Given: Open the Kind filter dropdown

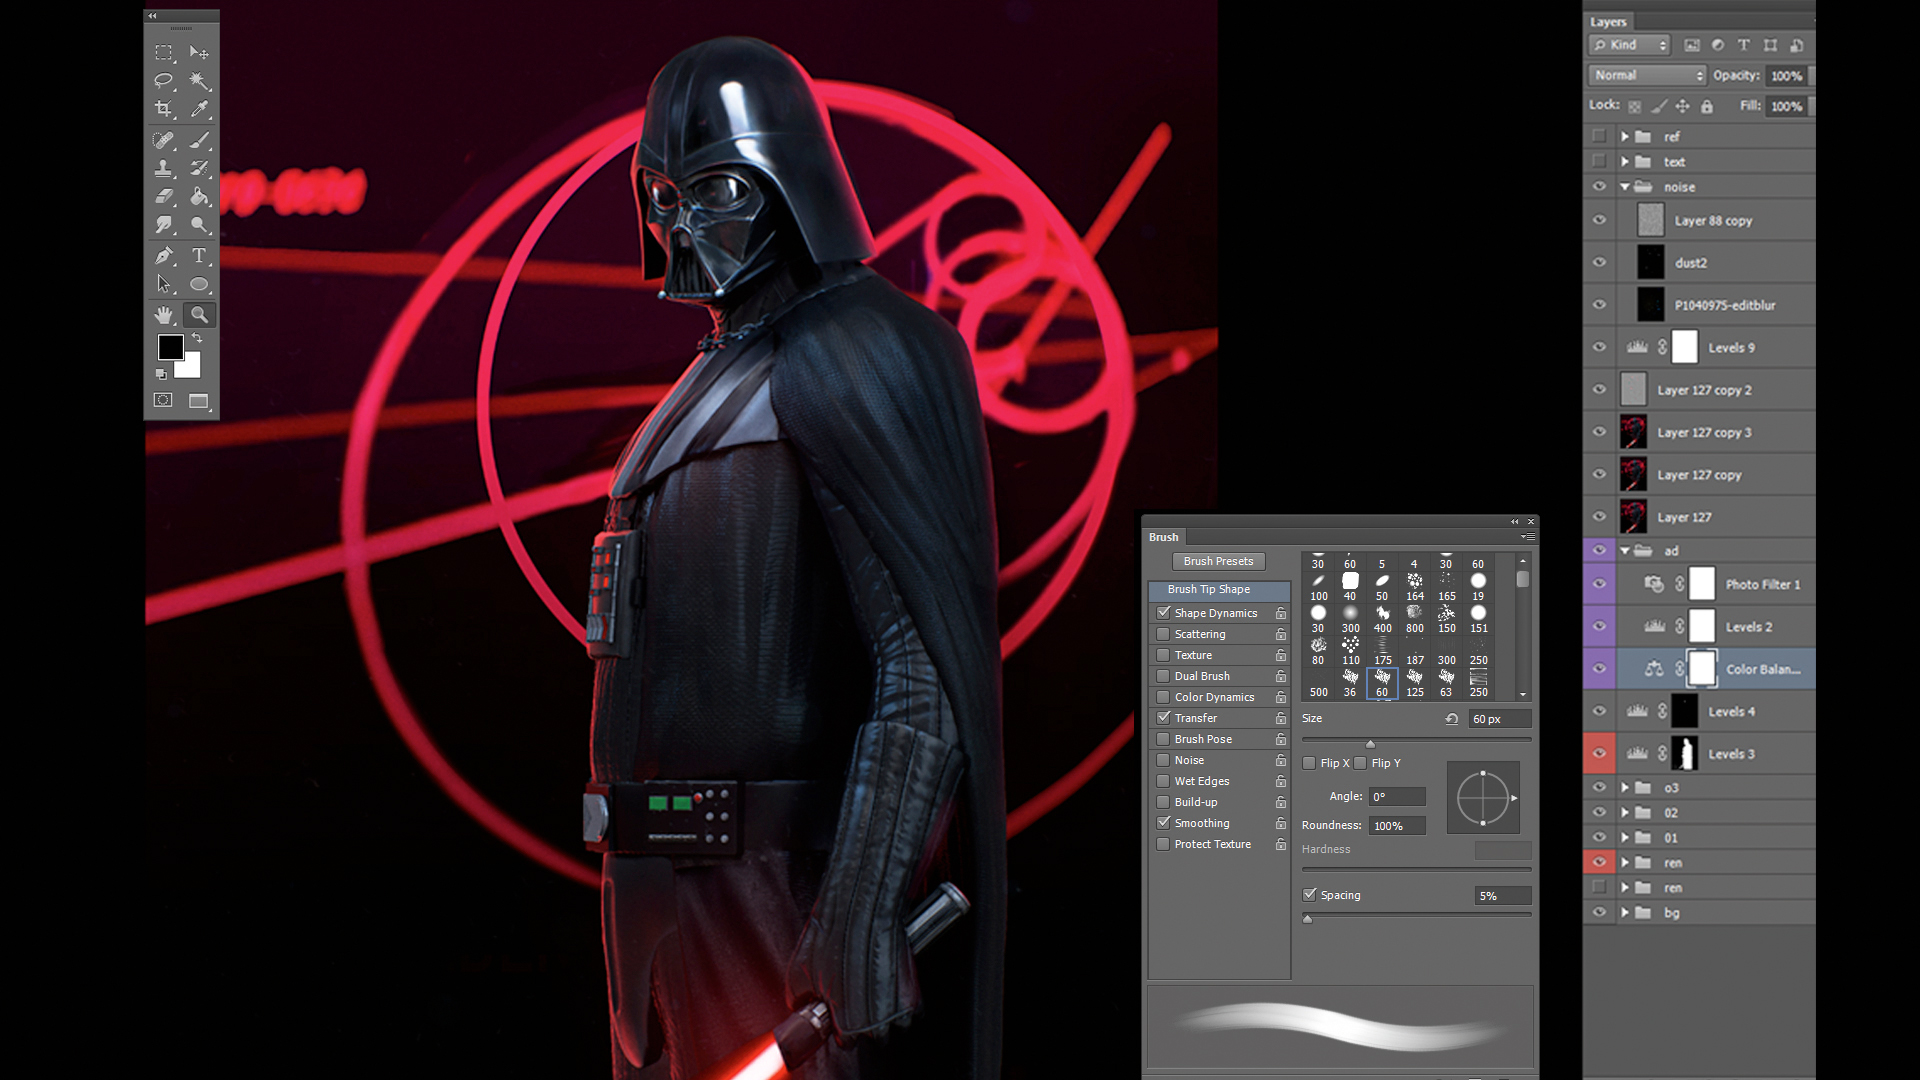Looking at the screenshot, I should (x=1629, y=45).
